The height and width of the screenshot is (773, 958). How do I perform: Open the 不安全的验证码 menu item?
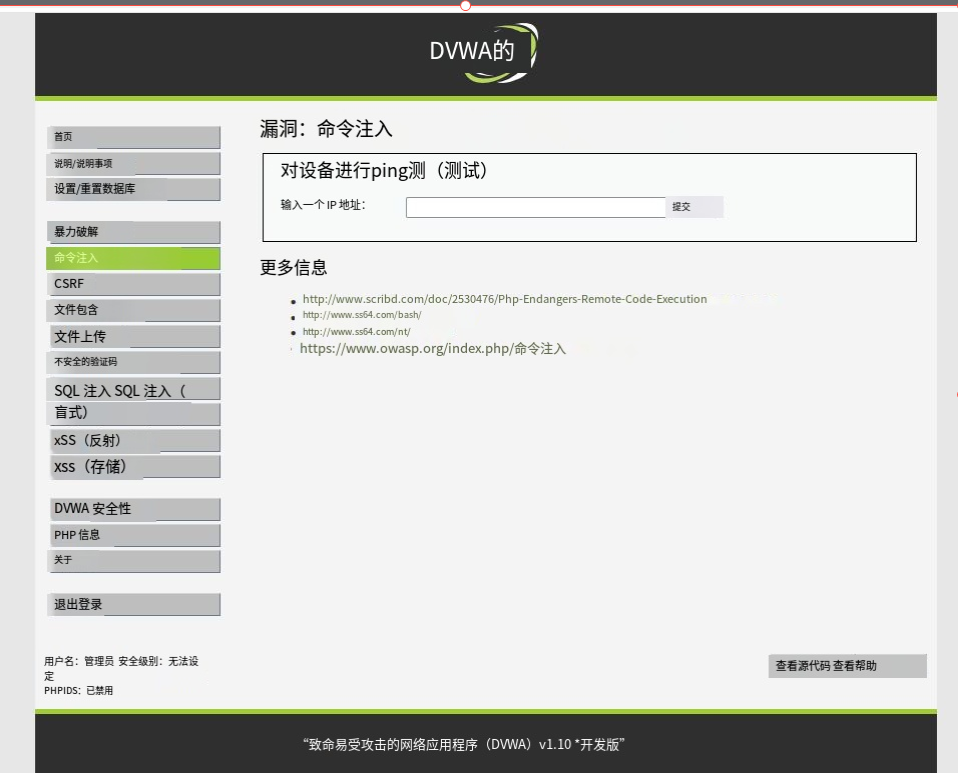[133, 362]
